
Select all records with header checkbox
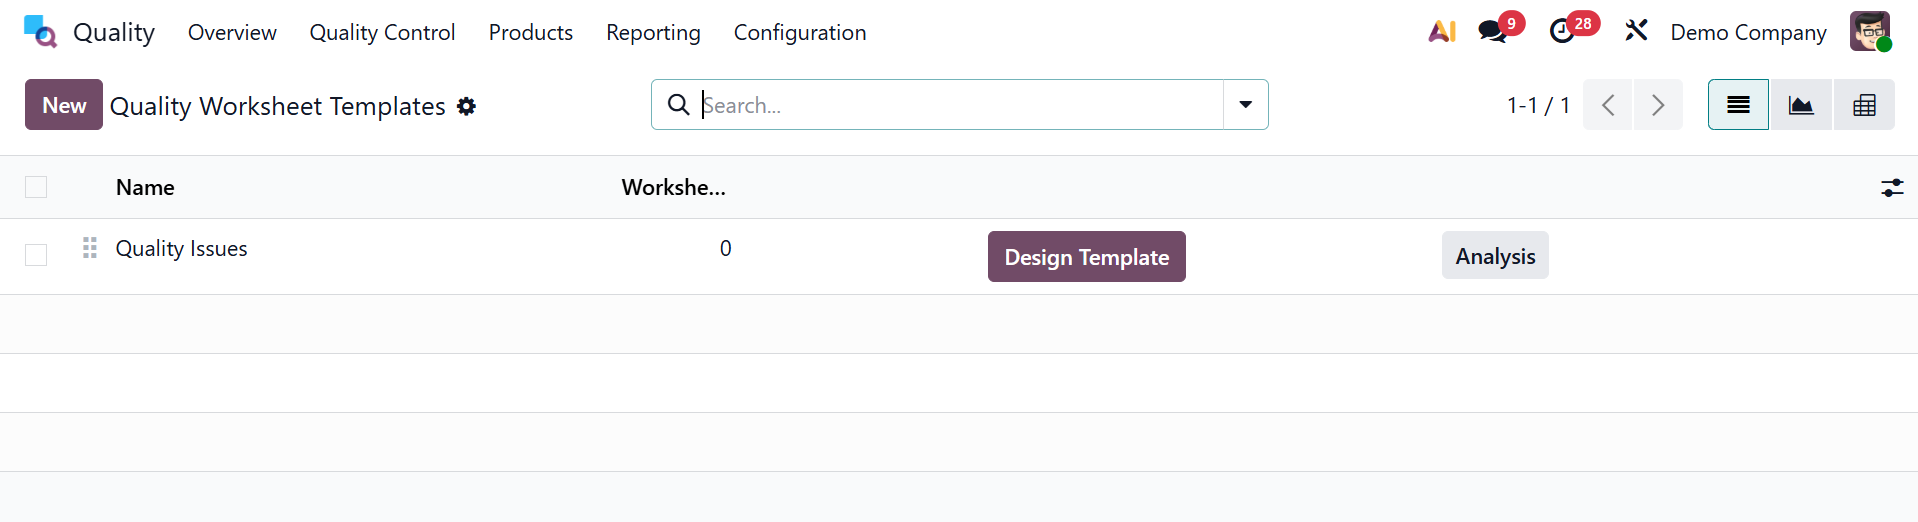[x=36, y=187]
